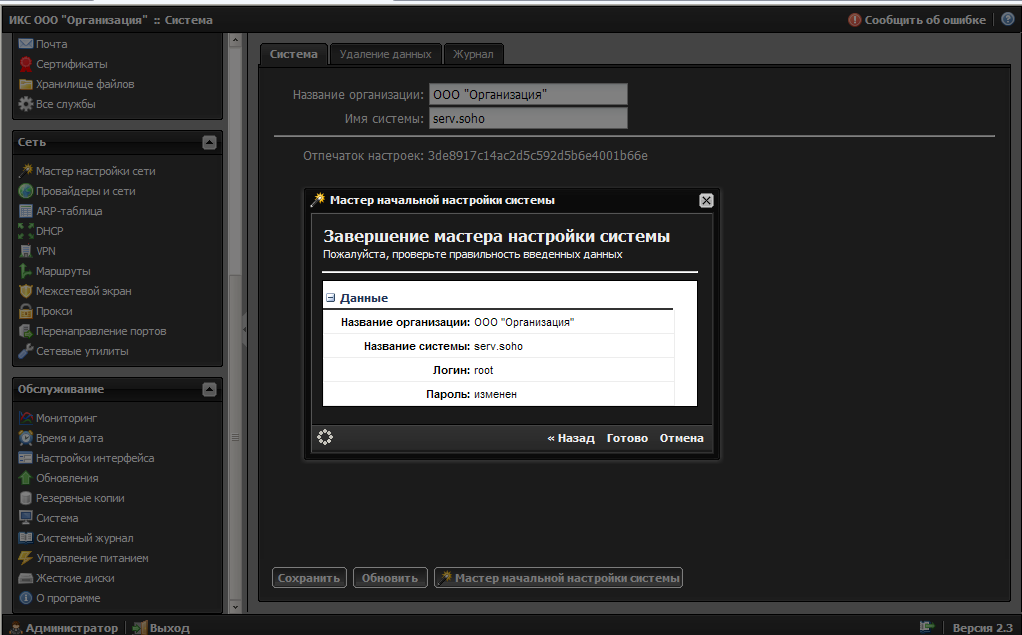Click the Обновить button
This screenshot has height=635, width=1022.
(390, 578)
